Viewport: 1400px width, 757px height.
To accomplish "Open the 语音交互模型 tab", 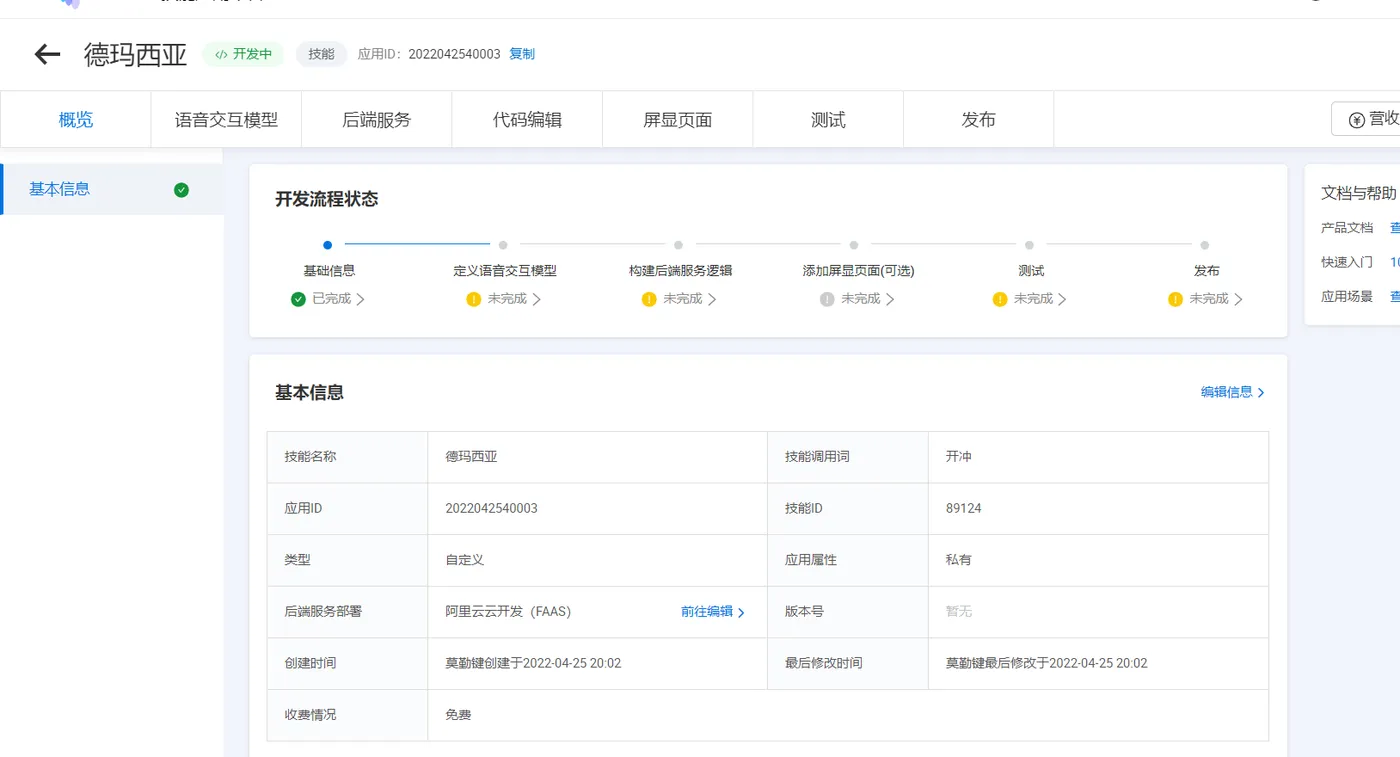I will (226, 120).
